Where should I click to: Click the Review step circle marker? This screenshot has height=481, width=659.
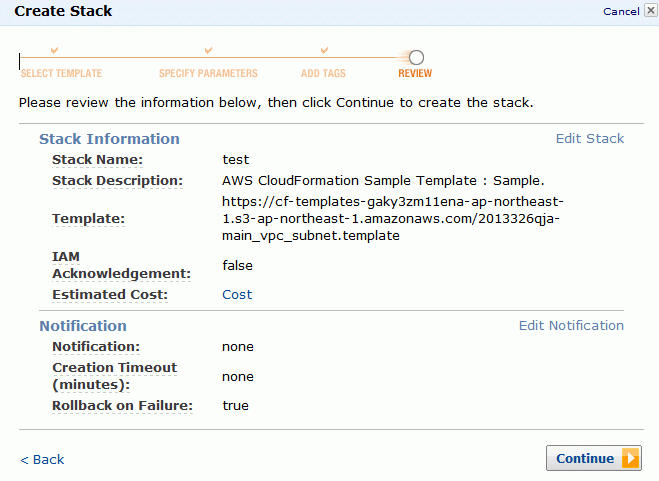pos(416,58)
